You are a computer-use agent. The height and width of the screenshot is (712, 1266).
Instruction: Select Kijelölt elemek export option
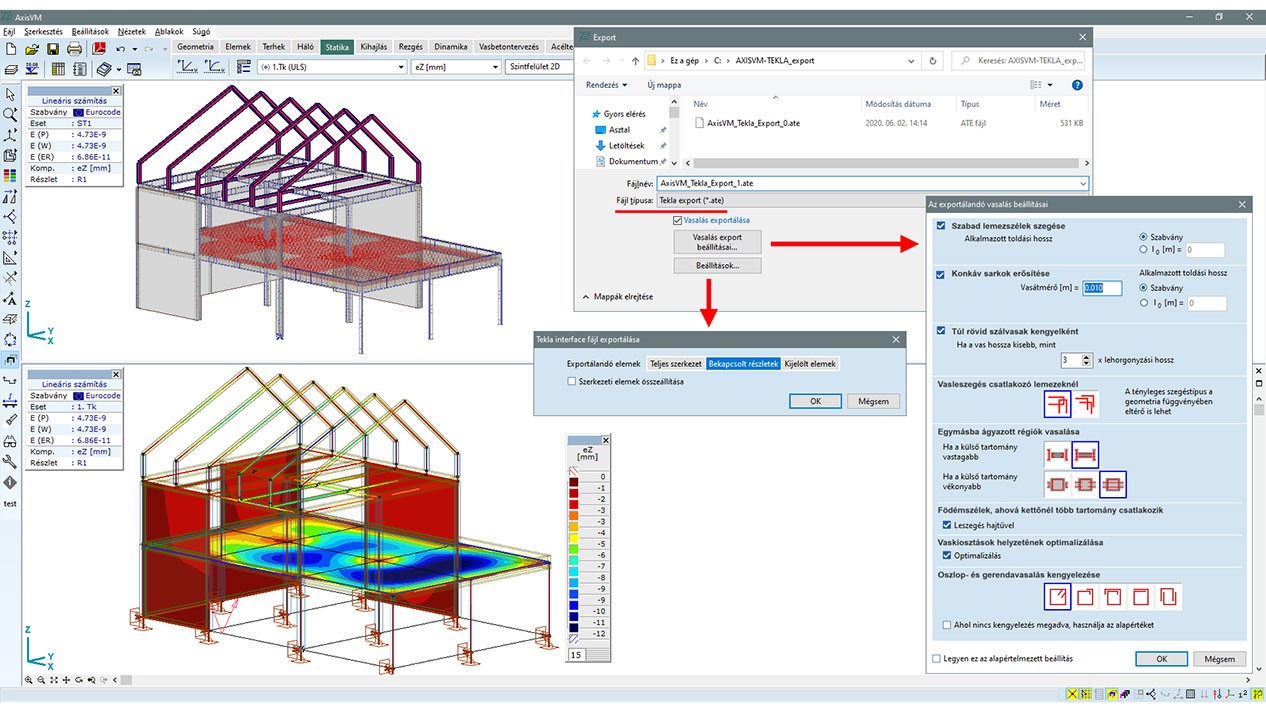(811, 364)
